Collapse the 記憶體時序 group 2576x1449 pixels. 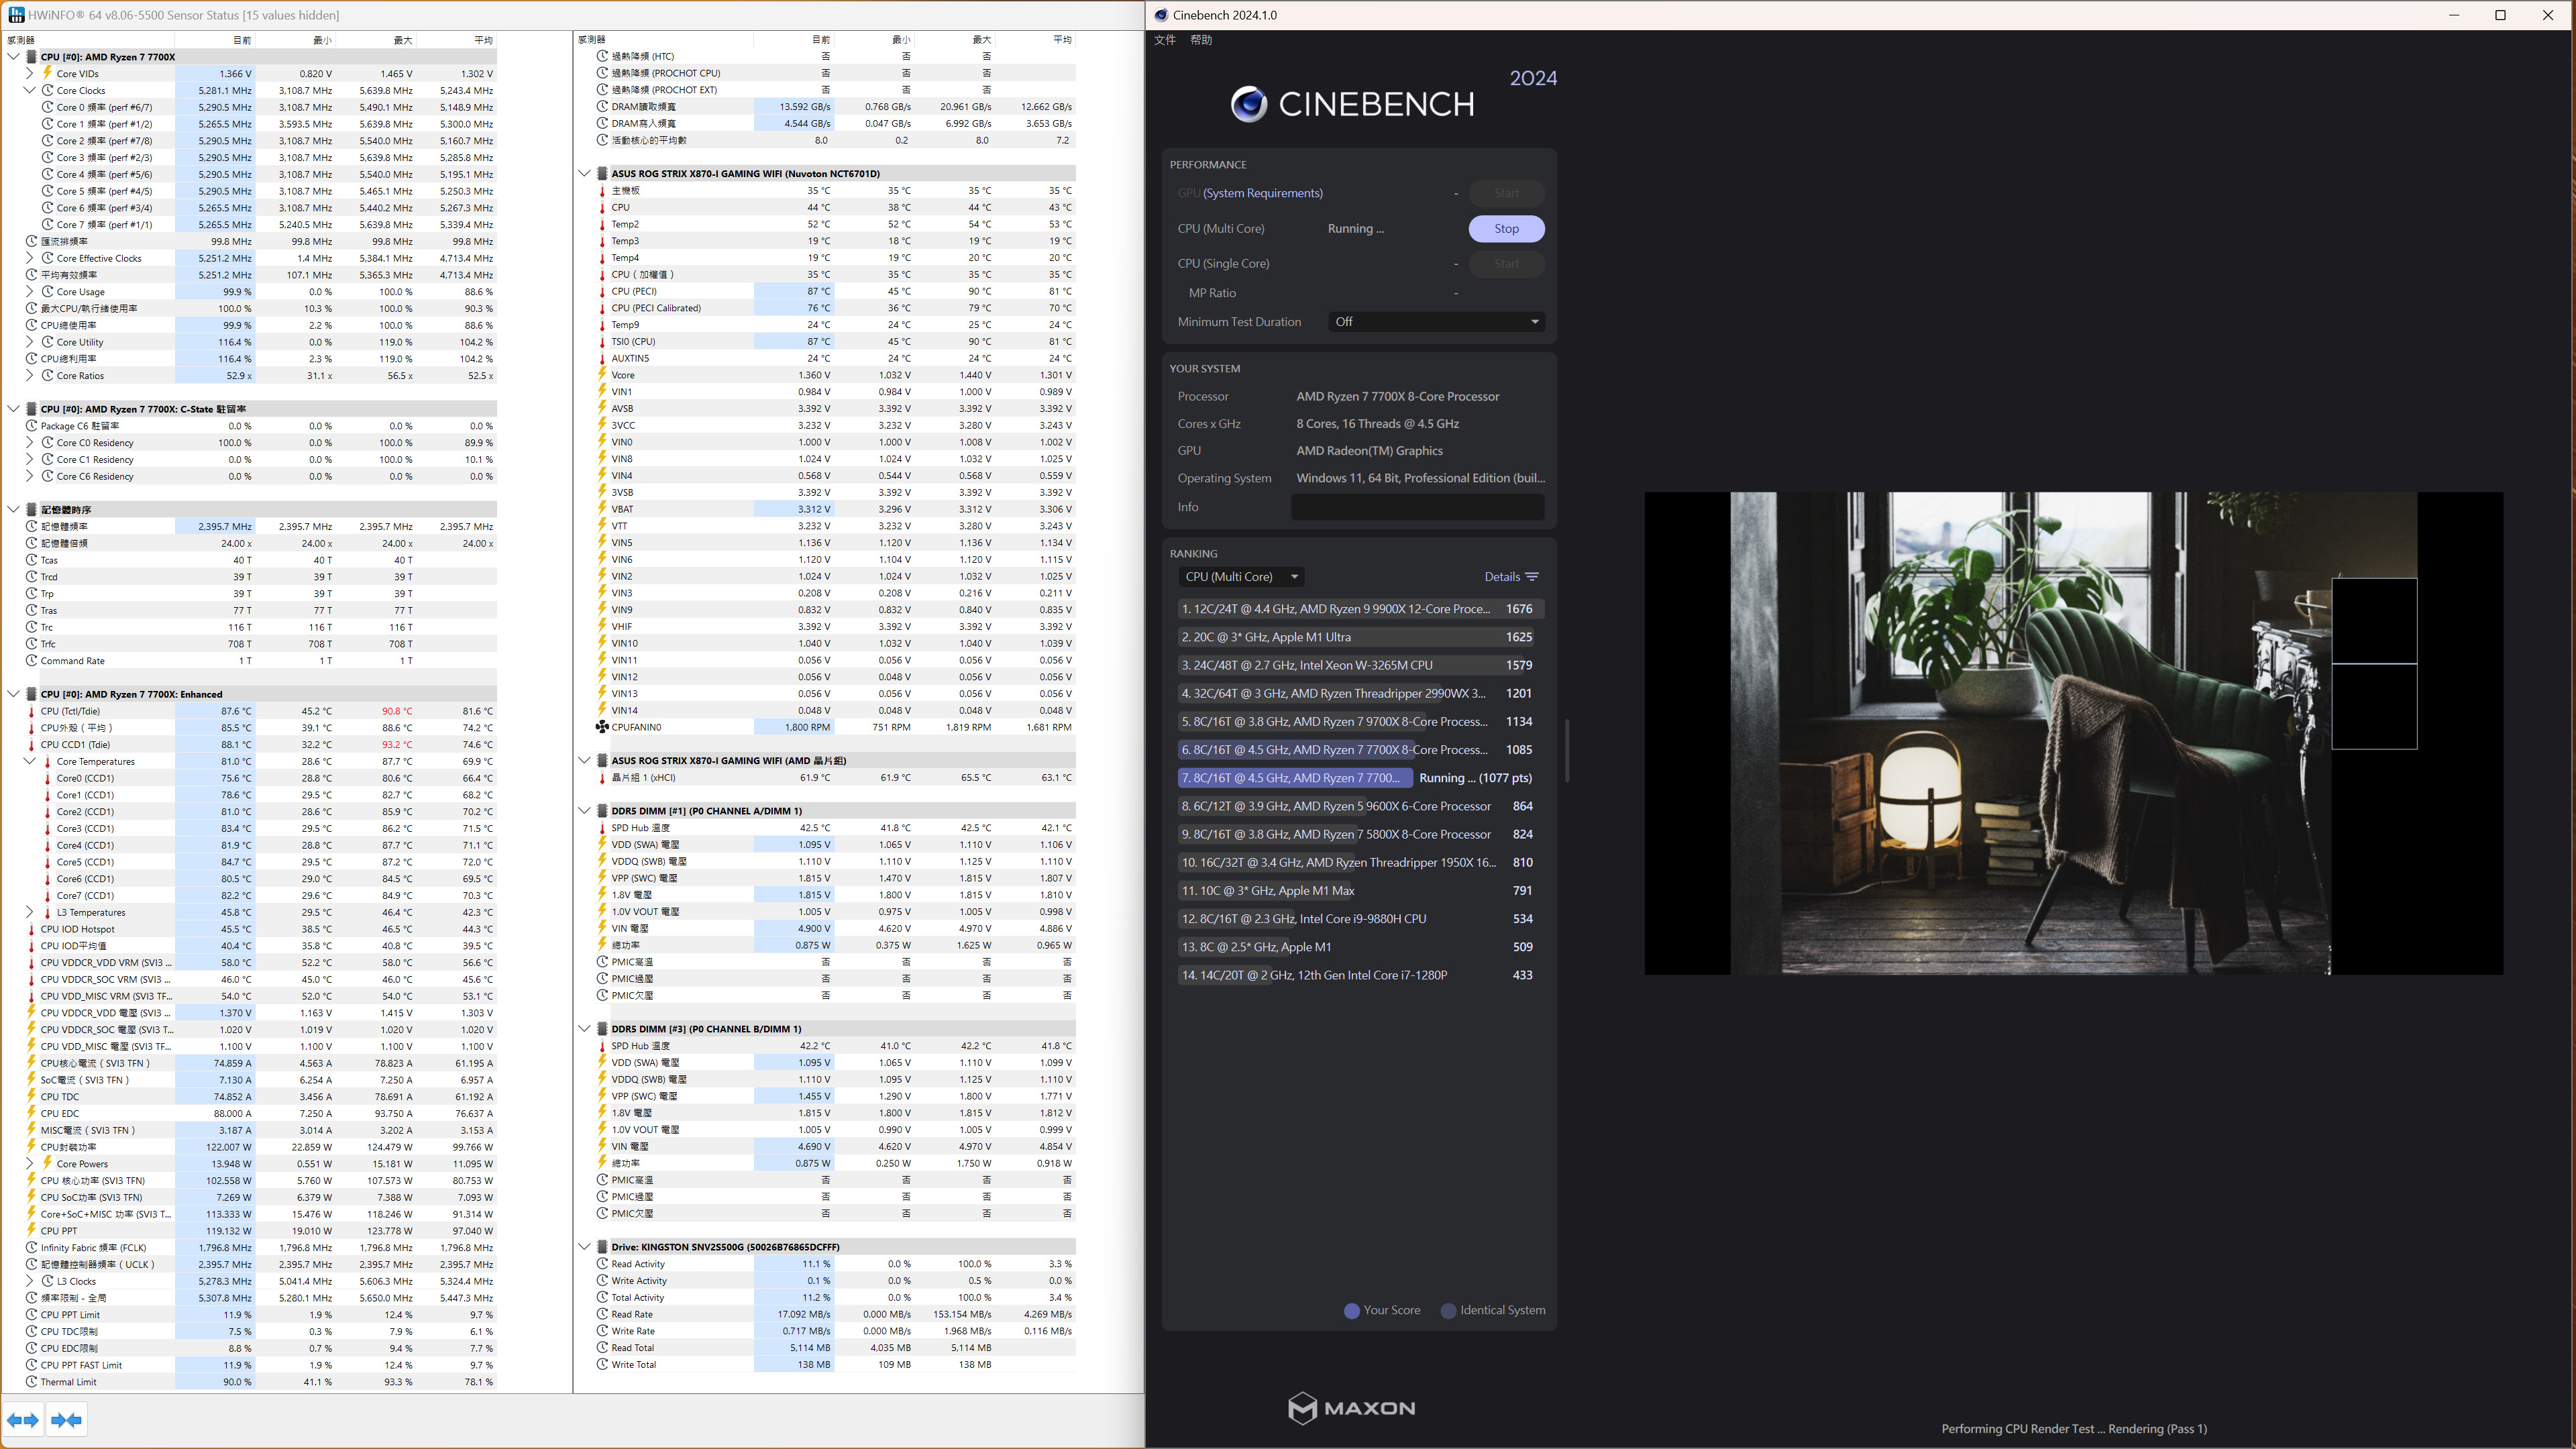coord(13,509)
